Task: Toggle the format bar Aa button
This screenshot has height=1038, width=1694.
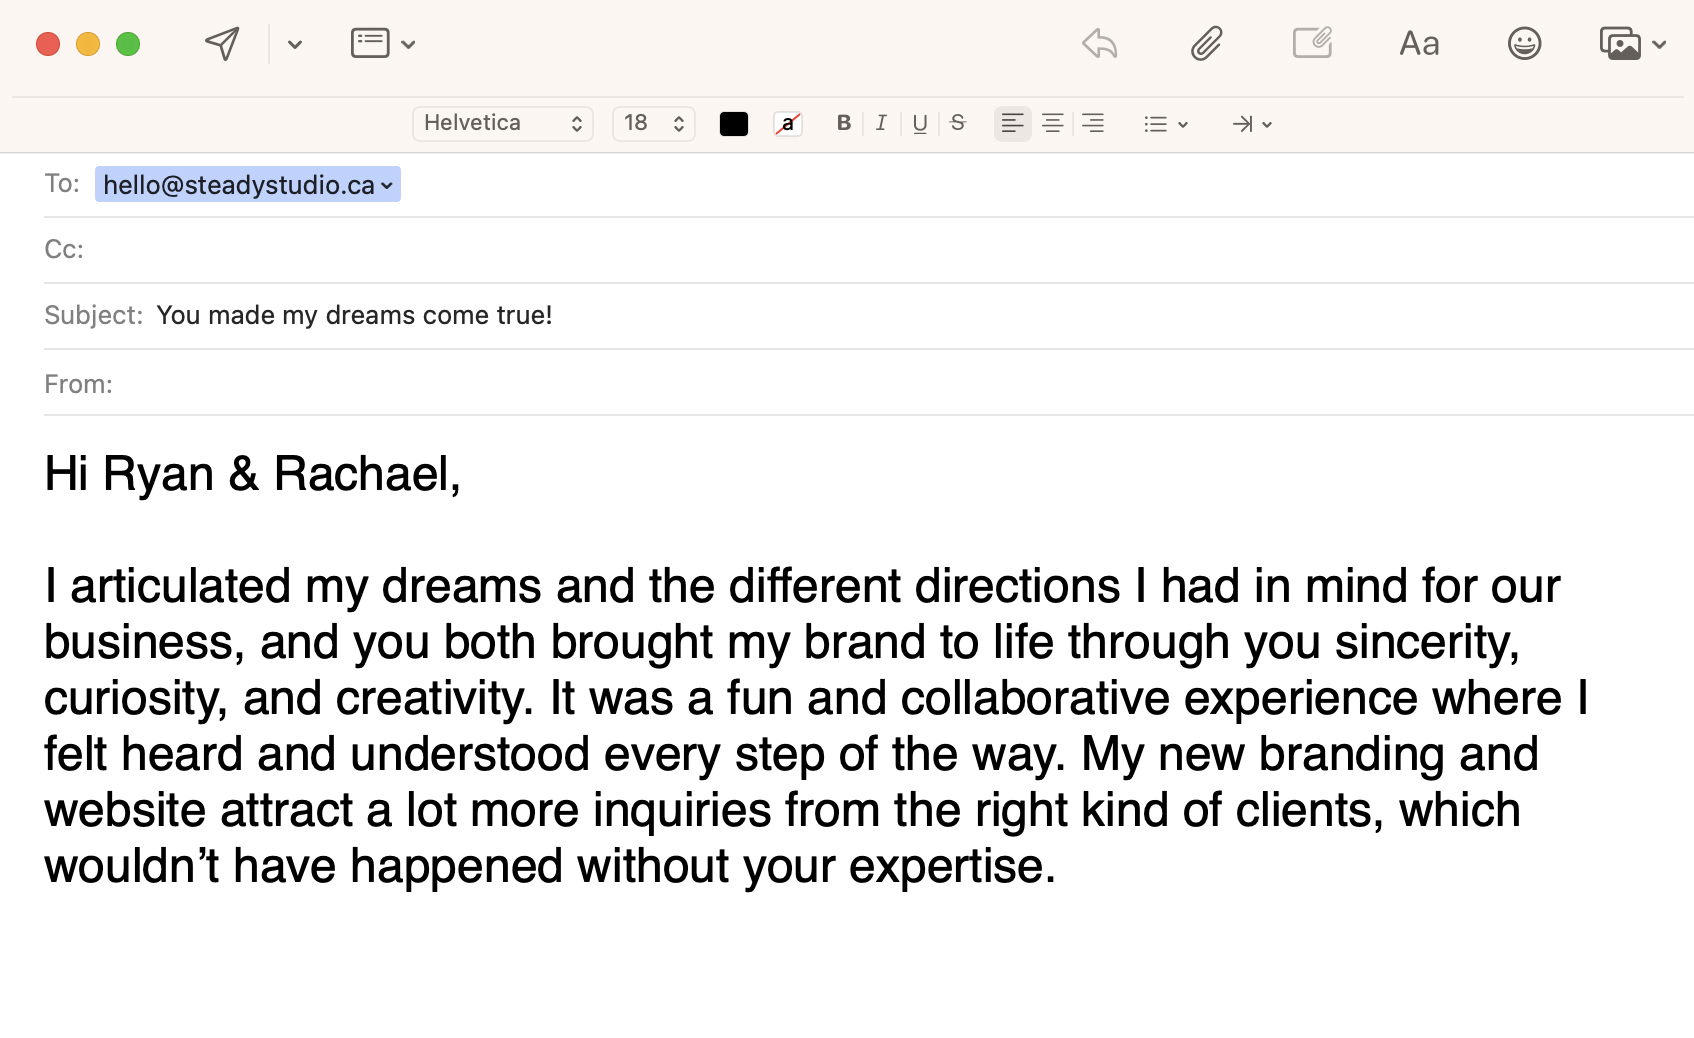Action: (1419, 44)
